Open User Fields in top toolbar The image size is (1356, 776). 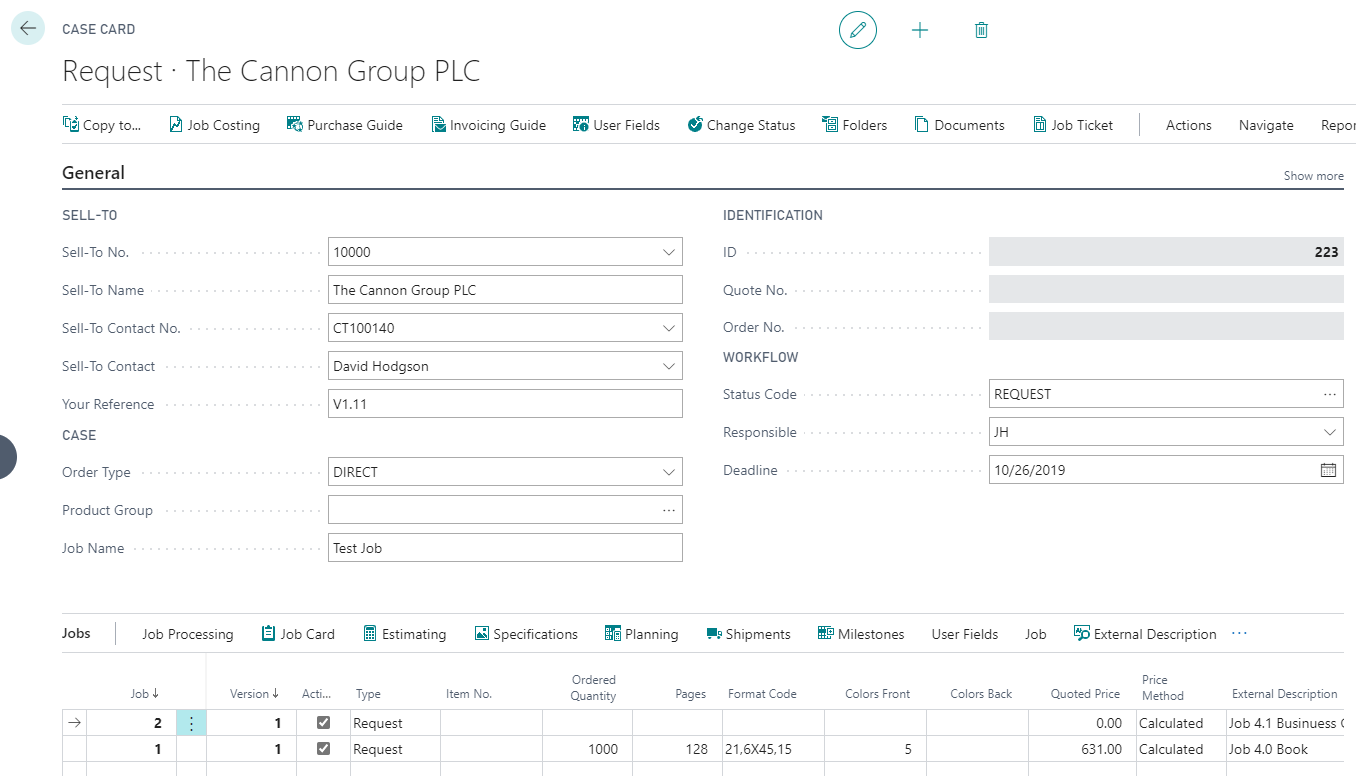pos(617,125)
